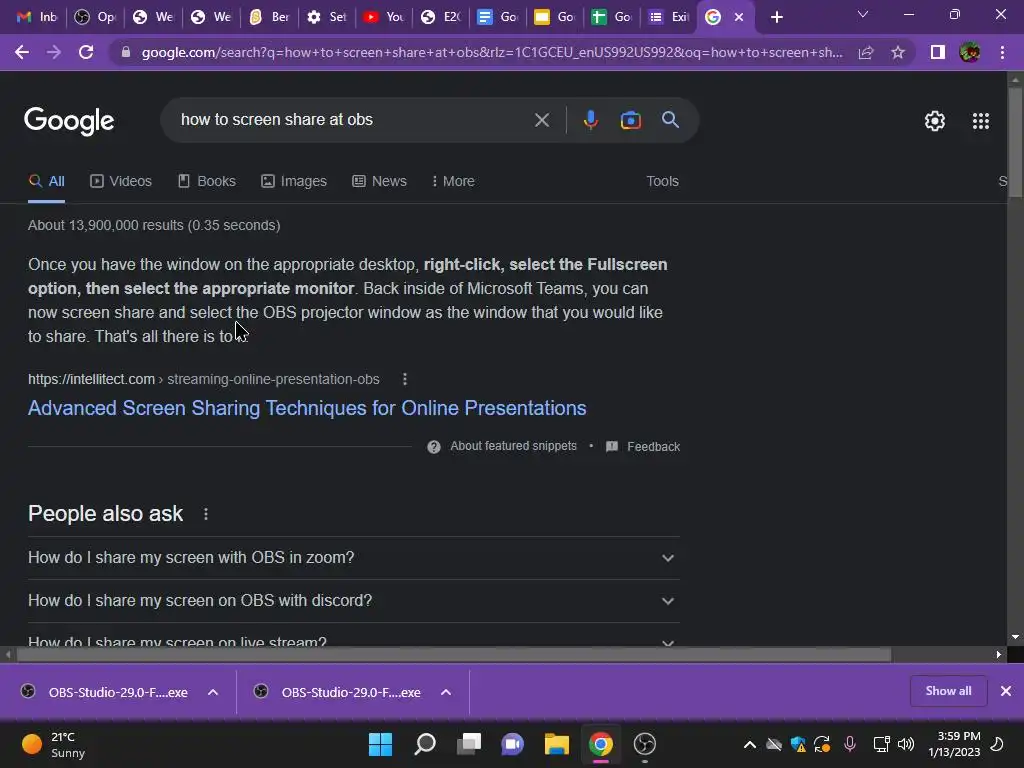The height and width of the screenshot is (768, 1024).
Task: Open clock and date 3:59 PM
Action: click(954, 744)
